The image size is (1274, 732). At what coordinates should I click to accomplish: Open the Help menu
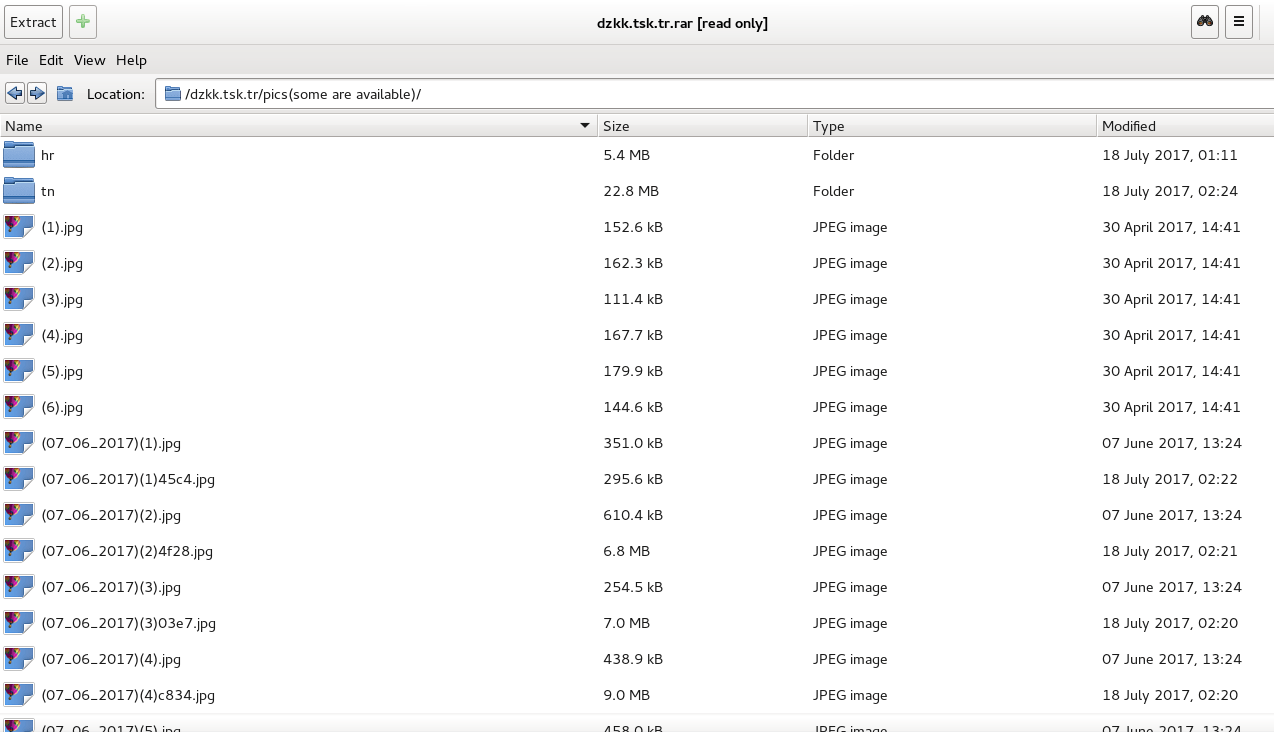point(131,60)
